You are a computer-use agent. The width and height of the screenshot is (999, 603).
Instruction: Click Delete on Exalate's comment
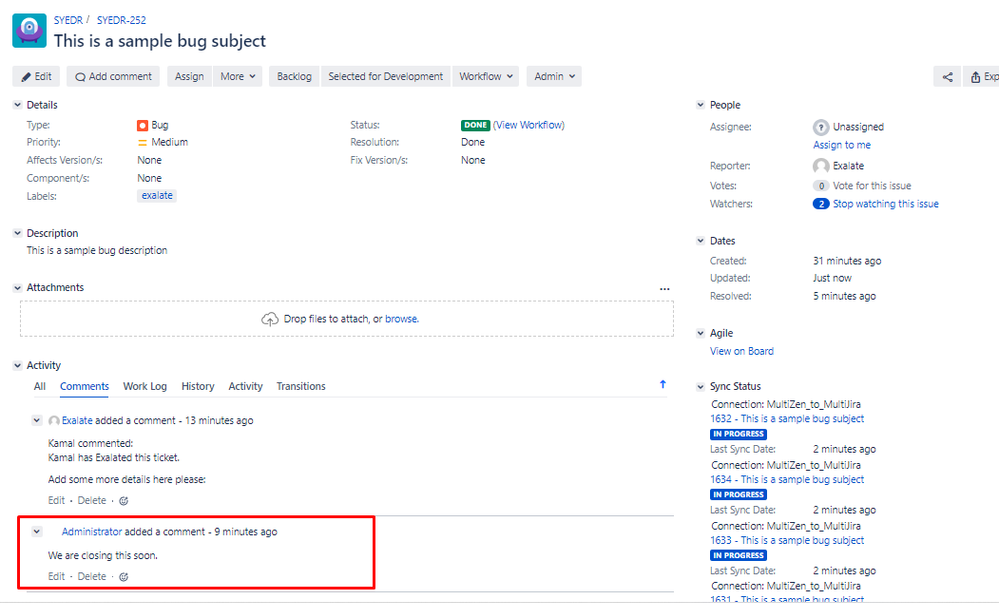[92, 501]
